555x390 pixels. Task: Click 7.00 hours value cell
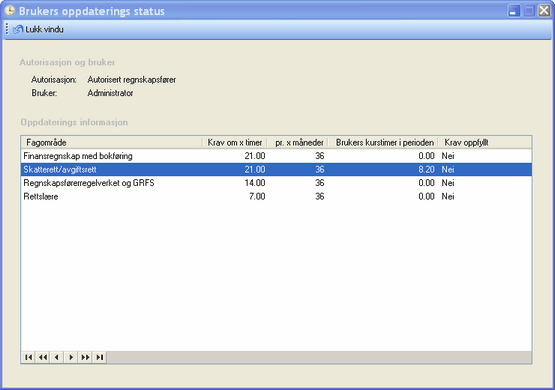click(x=257, y=196)
